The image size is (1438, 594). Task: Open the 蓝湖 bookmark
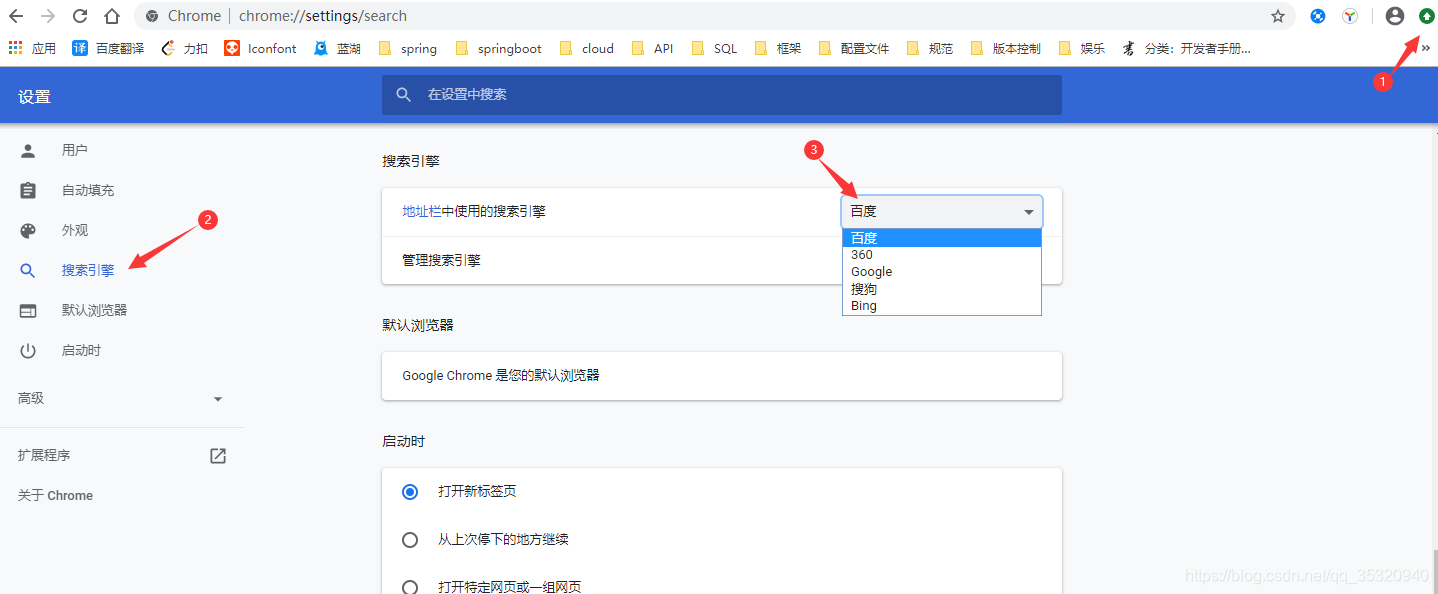click(337, 48)
